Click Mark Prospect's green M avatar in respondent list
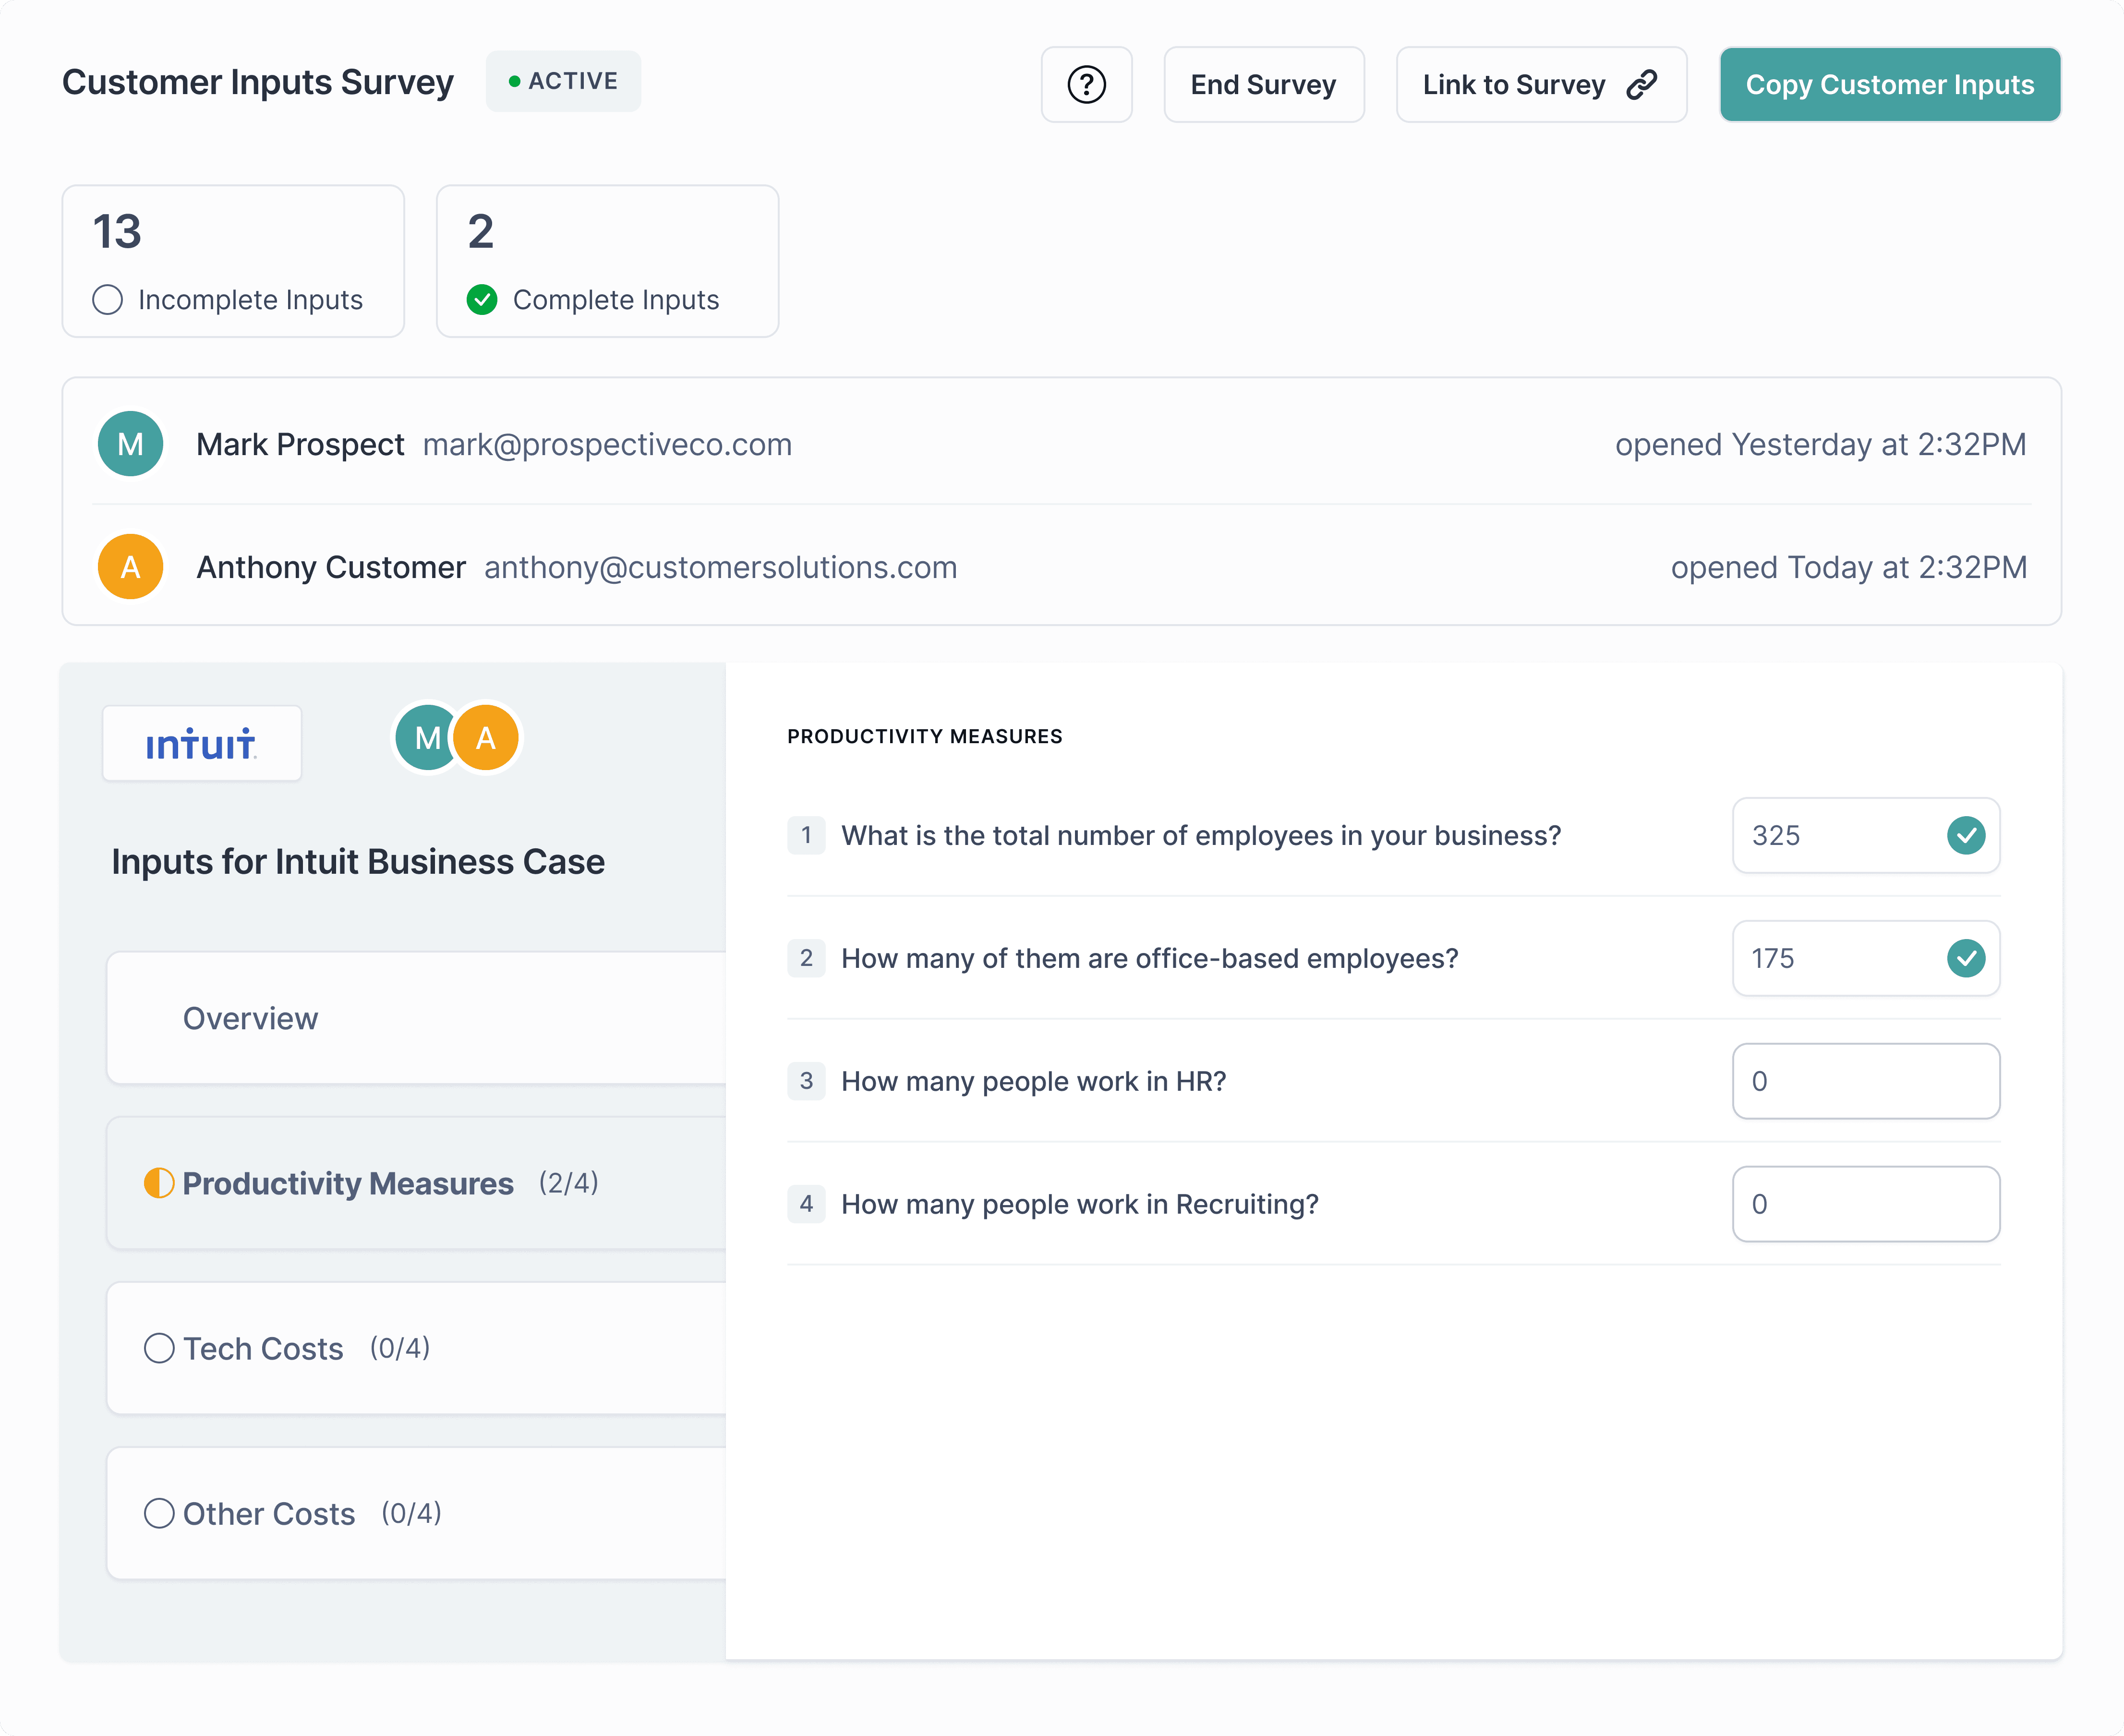Viewport: 2124px width, 1736px height. [x=130, y=444]
